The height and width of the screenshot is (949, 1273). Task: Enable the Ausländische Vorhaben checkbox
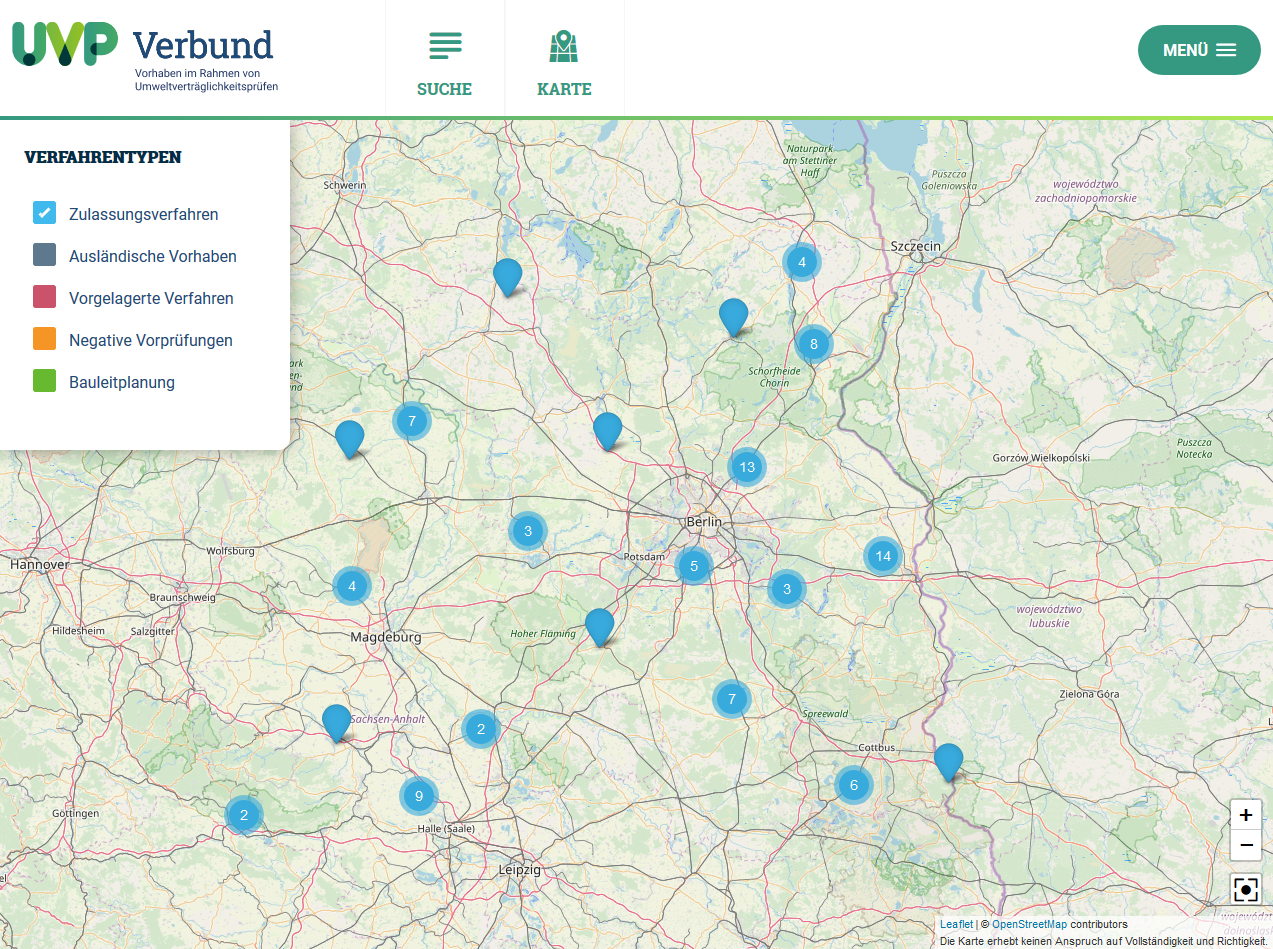click(x=44, y=255)
